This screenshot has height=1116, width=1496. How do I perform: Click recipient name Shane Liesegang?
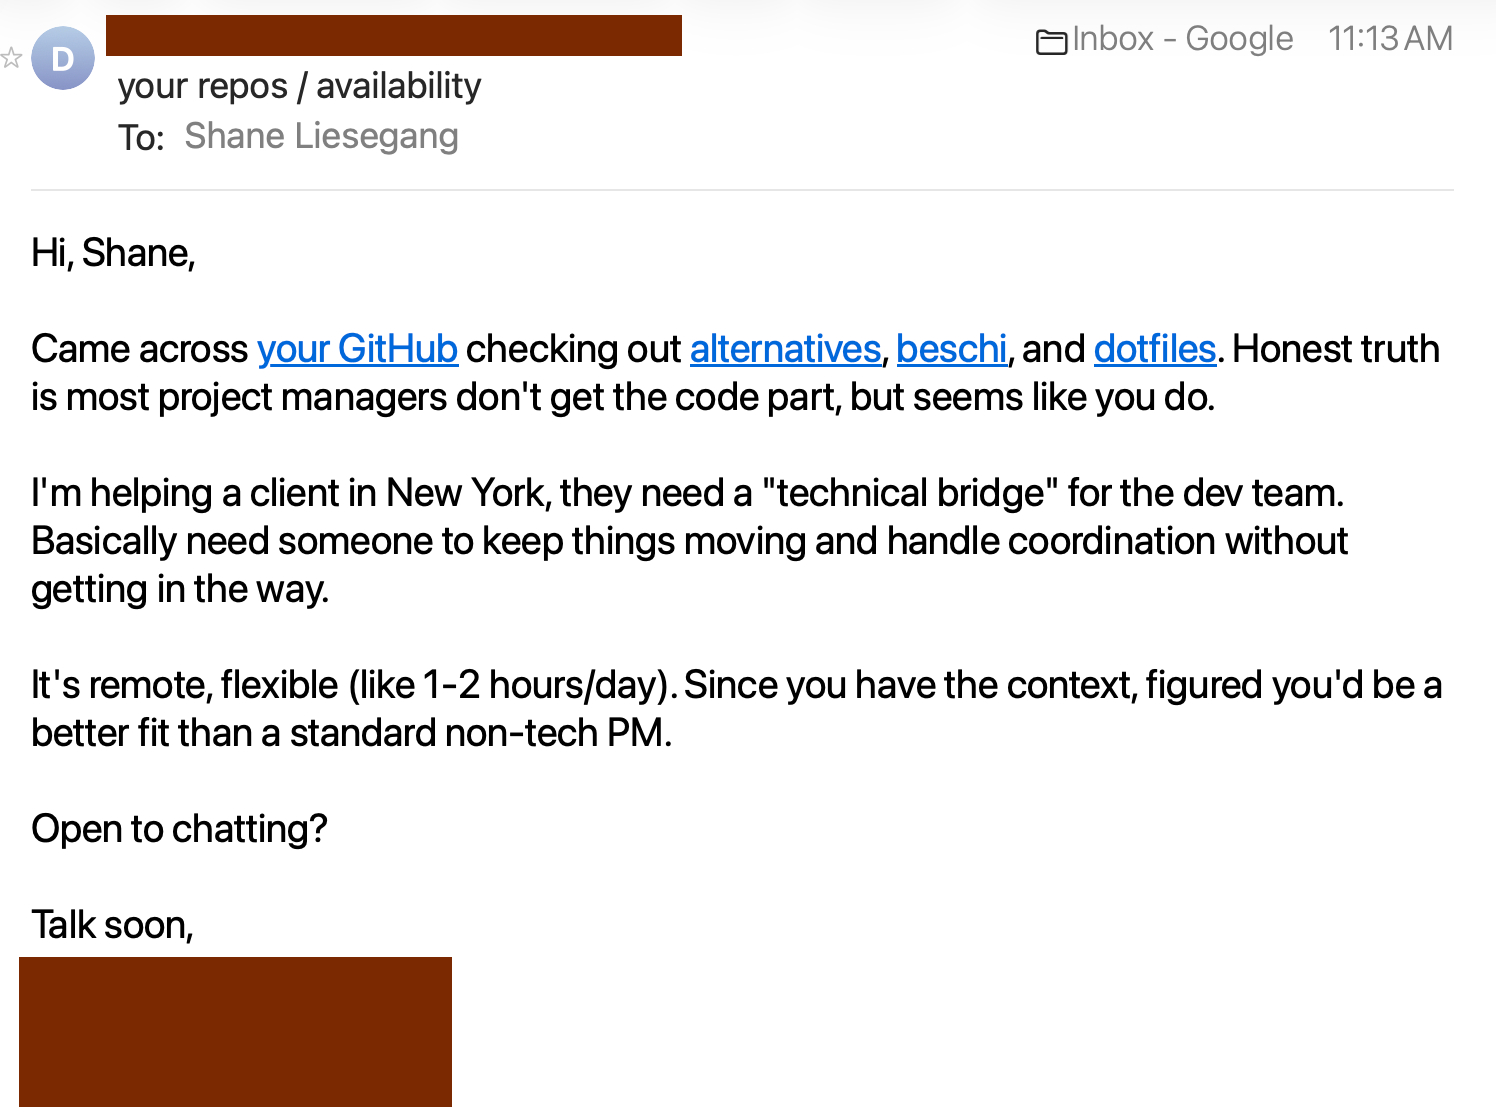click(321, 136)
